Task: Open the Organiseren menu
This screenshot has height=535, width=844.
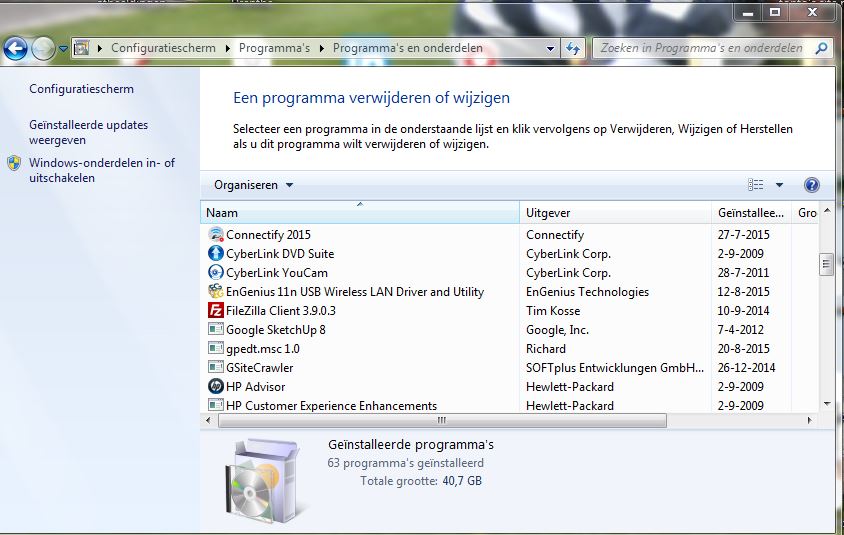Action: (x=253, y=185)
